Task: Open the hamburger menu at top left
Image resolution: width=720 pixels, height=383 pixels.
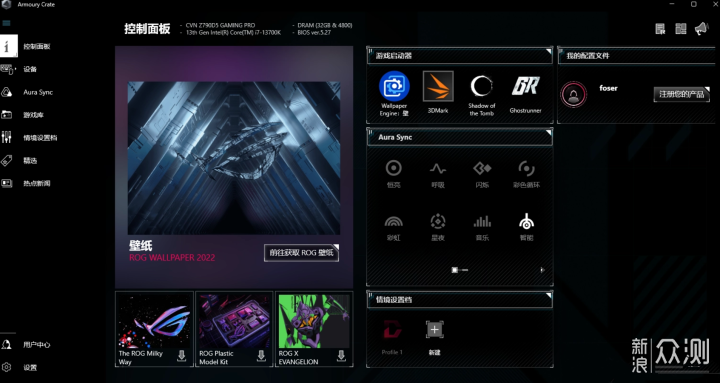Action: pyautogui.click(x=6, y=23)
